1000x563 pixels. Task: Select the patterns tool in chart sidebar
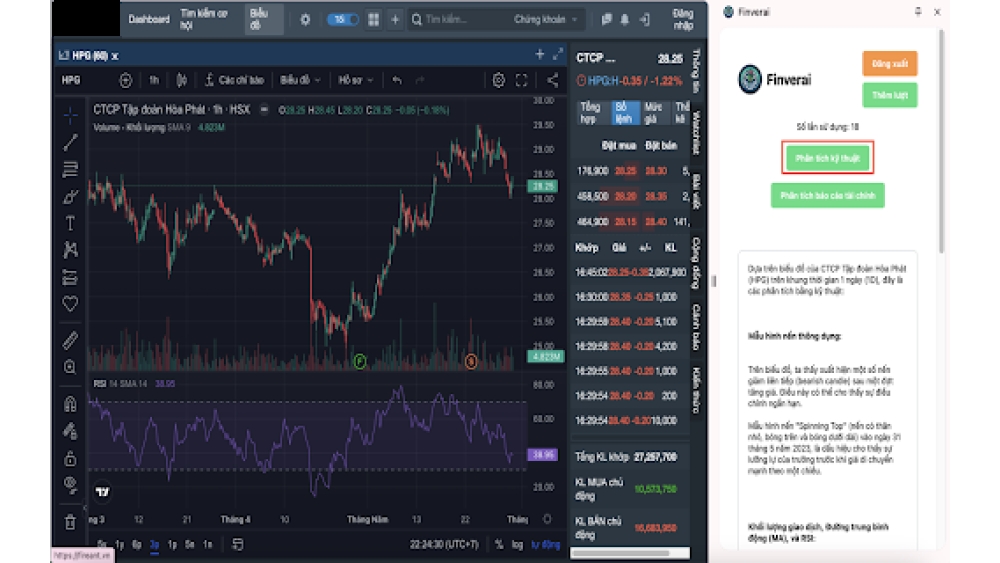coord(70,250)
